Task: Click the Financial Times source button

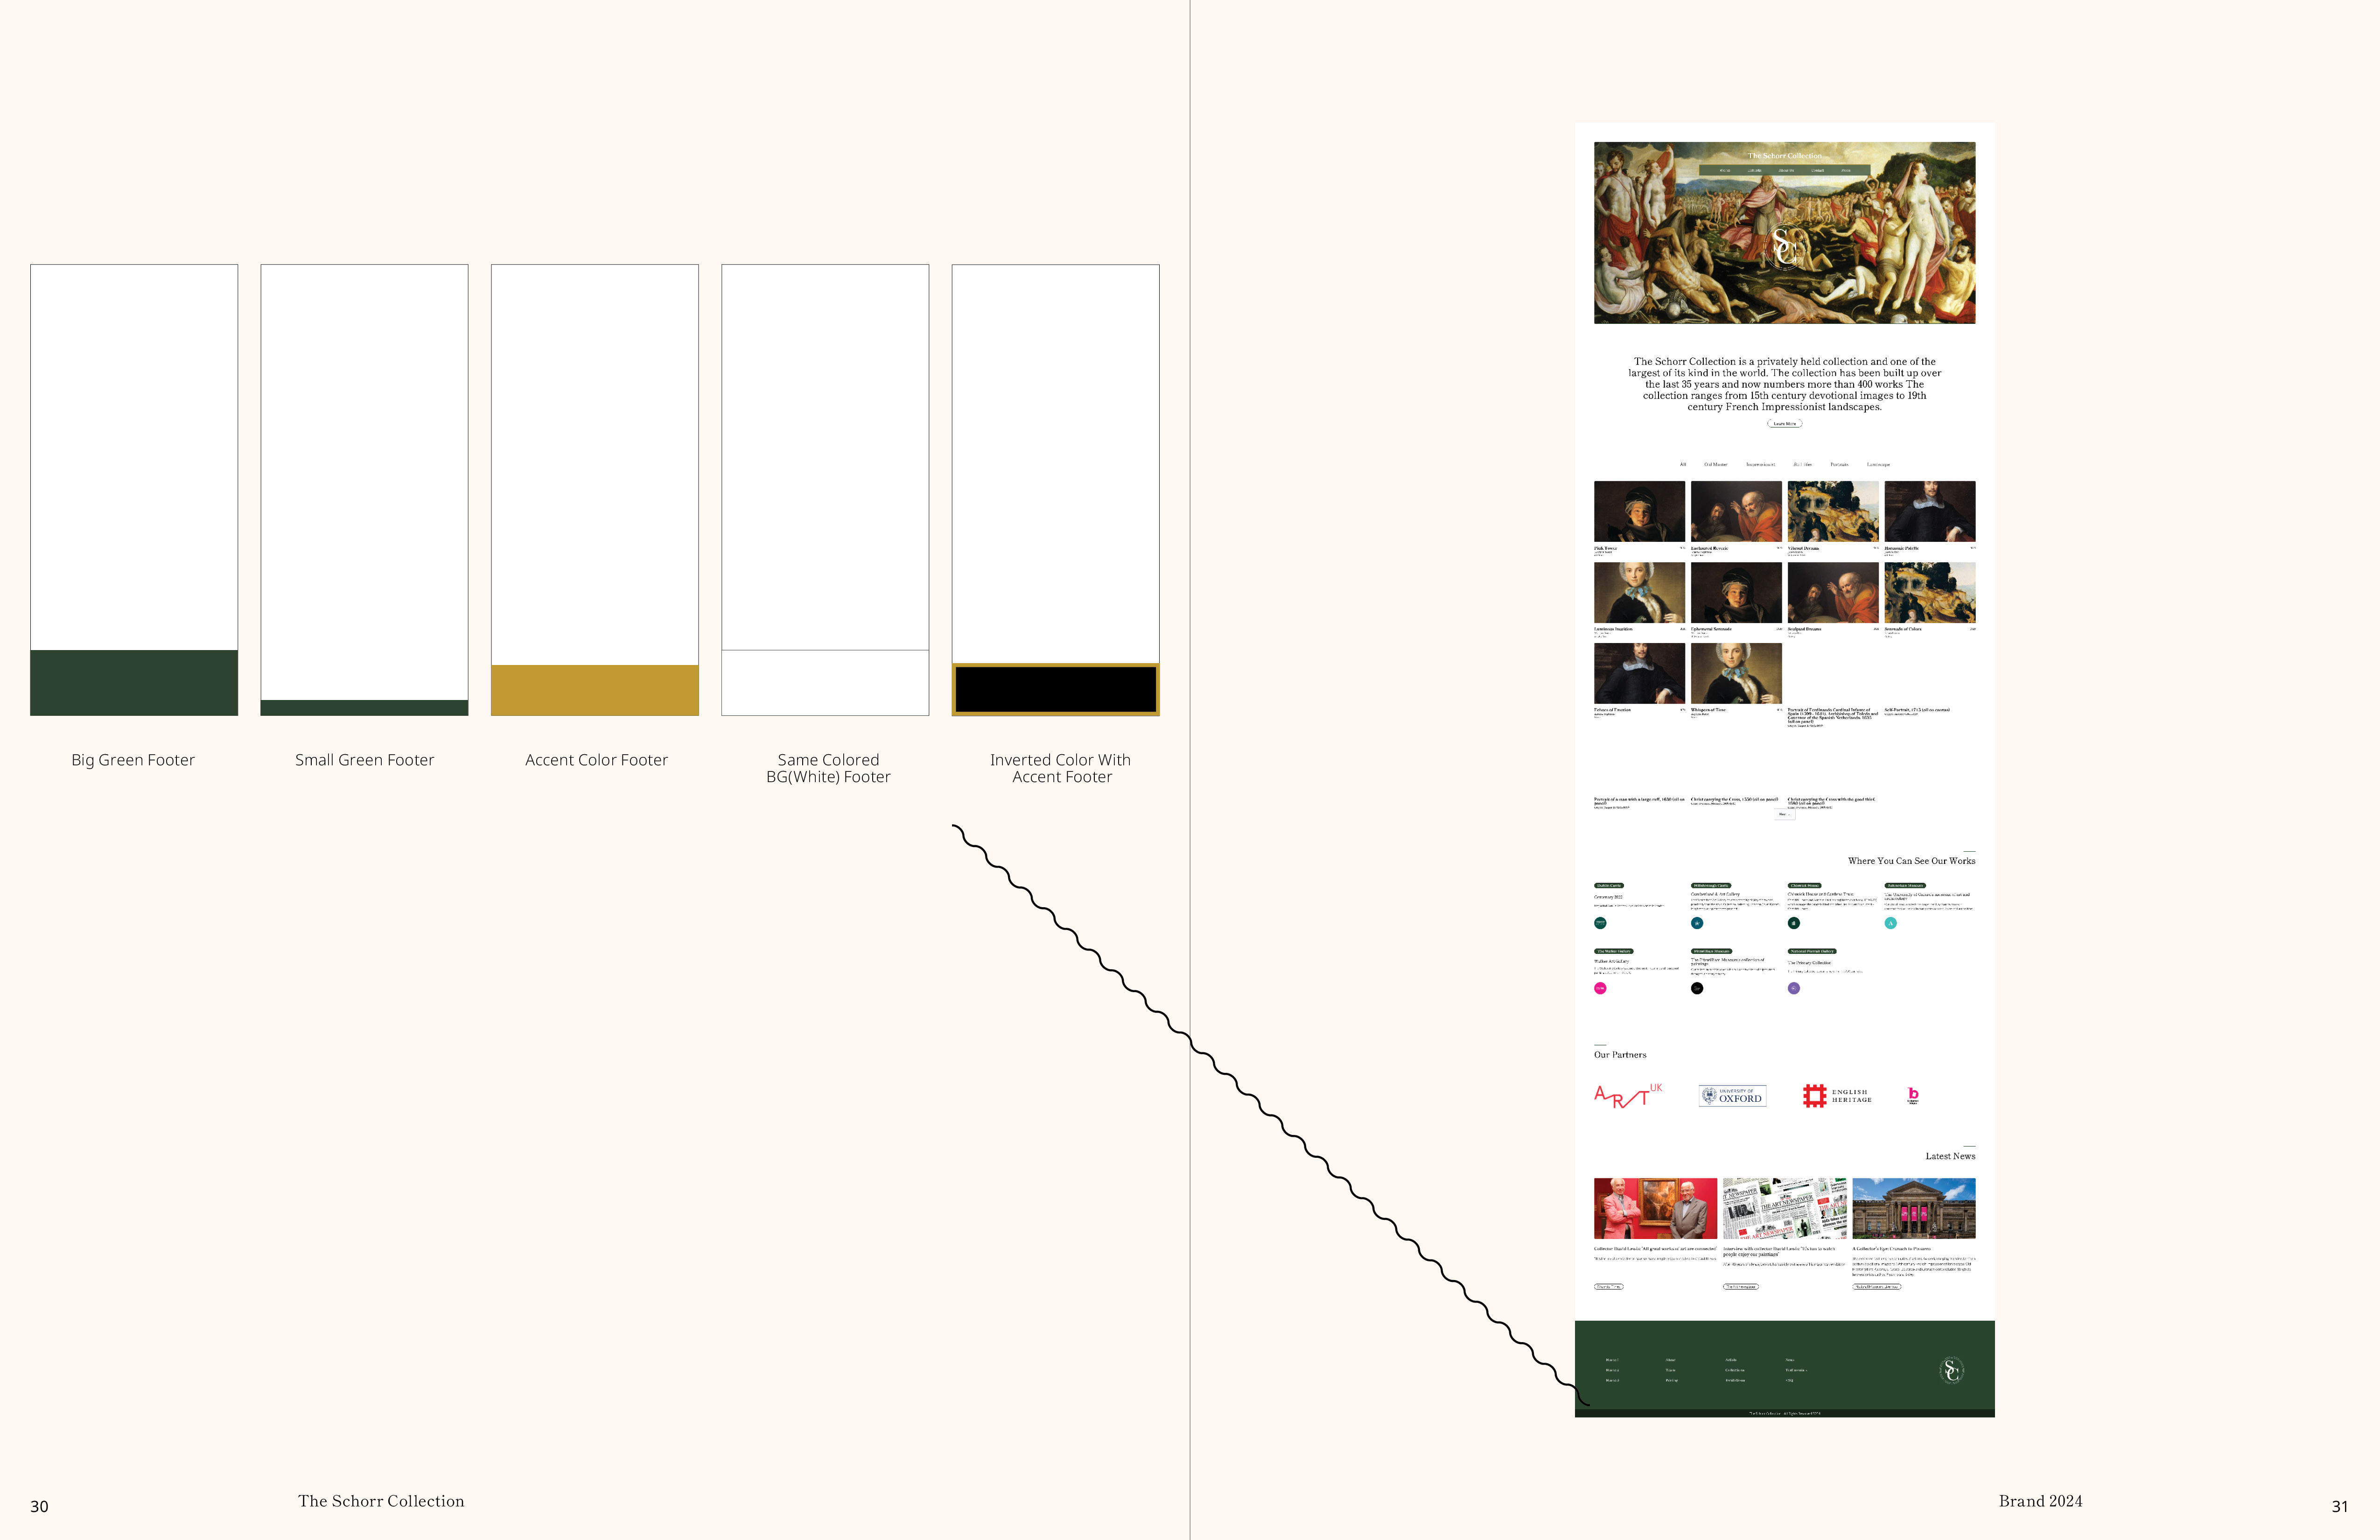Action: pos(1608,1287)
